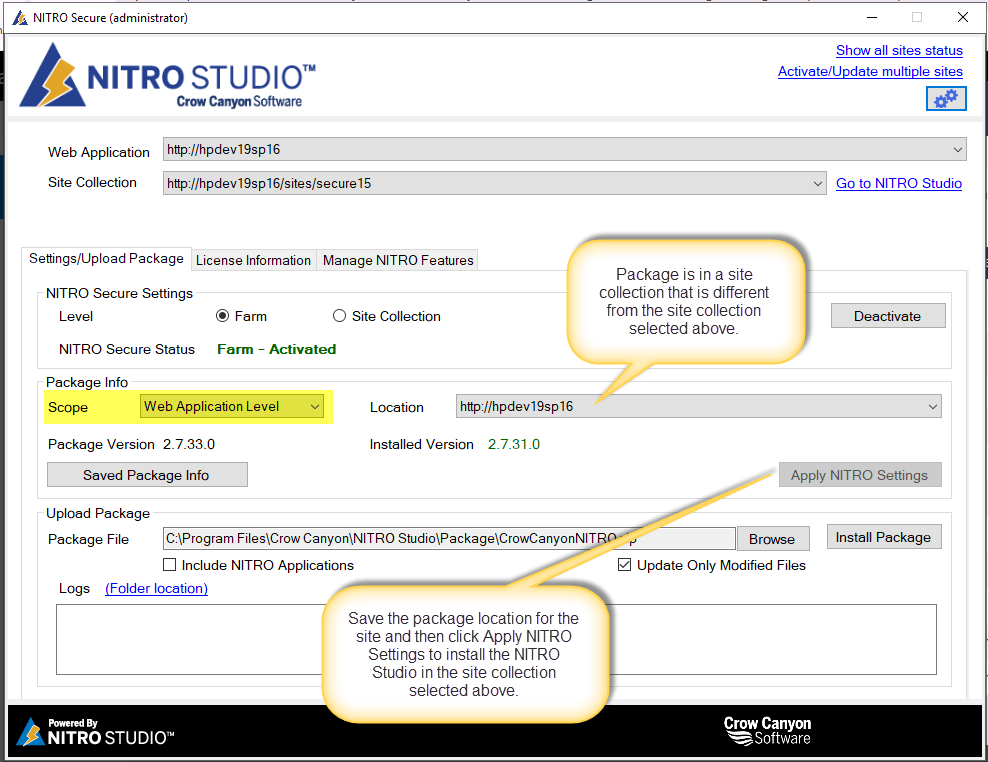Click the Farm - Activated status text
988x762 pixels.
[277, 349]
